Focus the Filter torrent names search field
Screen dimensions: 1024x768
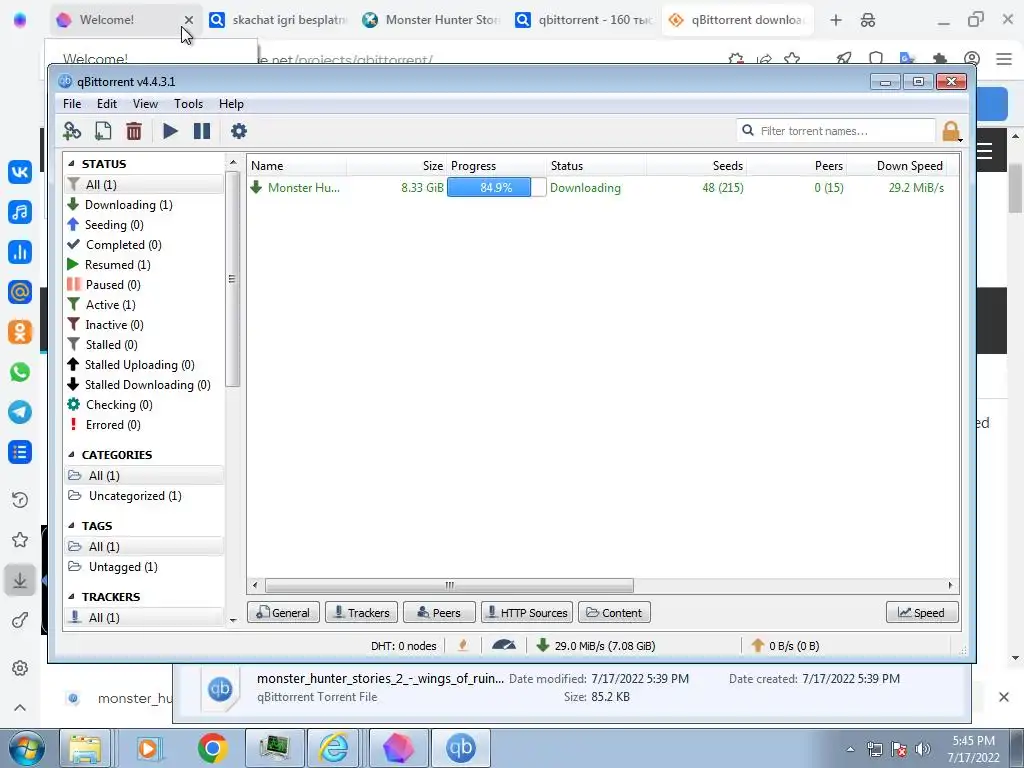(836, 131)
